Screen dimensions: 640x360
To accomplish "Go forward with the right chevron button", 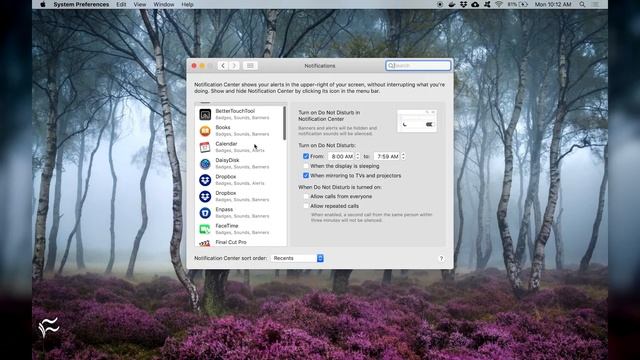I will click(234, 66).
